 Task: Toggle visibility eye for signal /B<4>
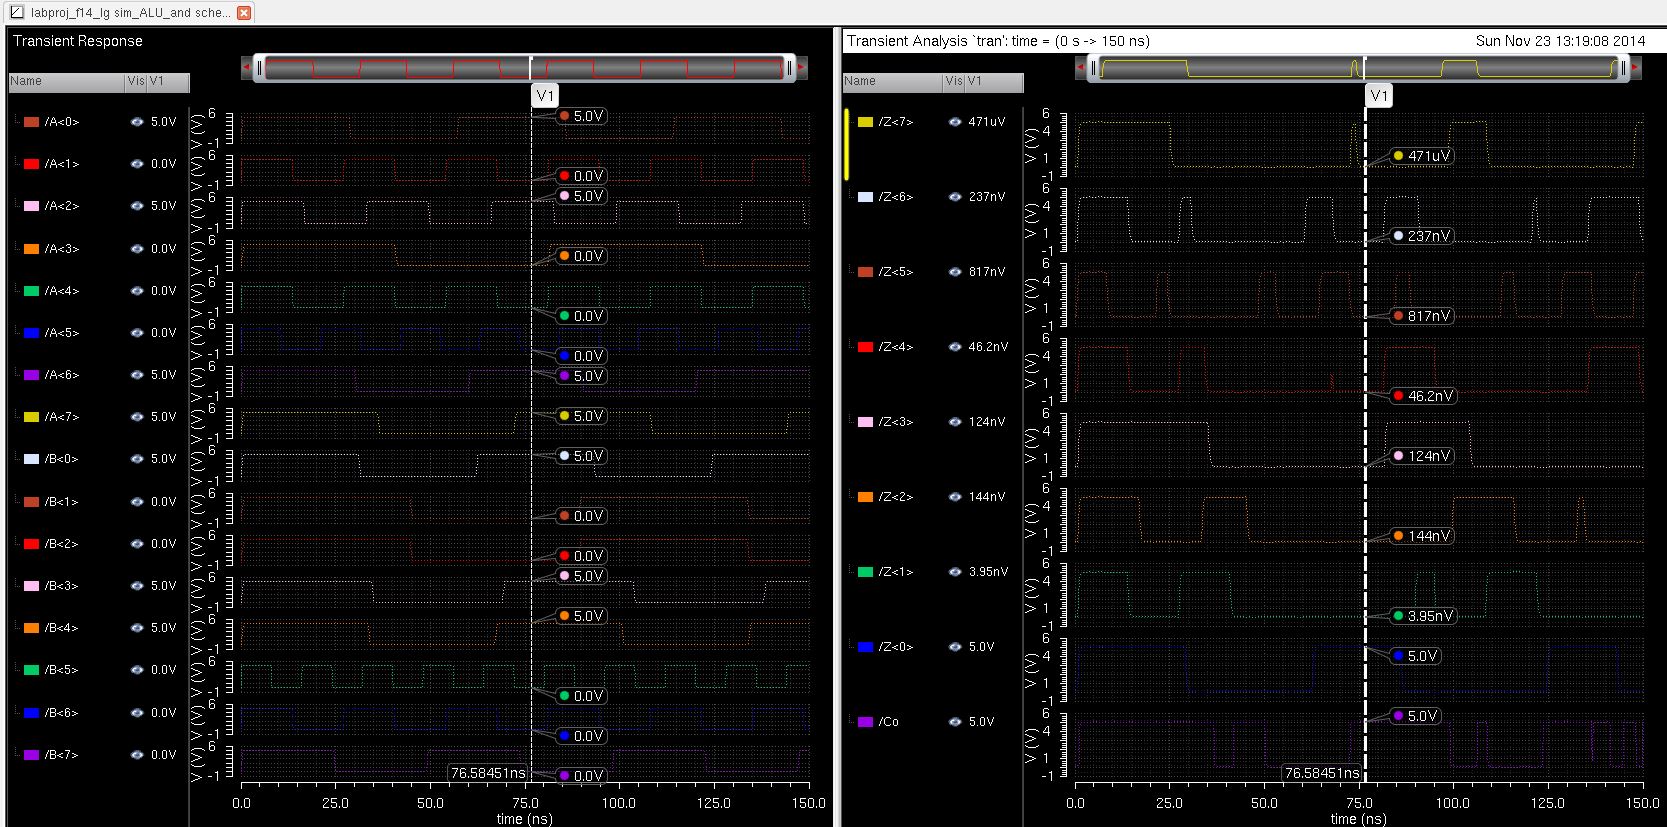coord(137,628)
